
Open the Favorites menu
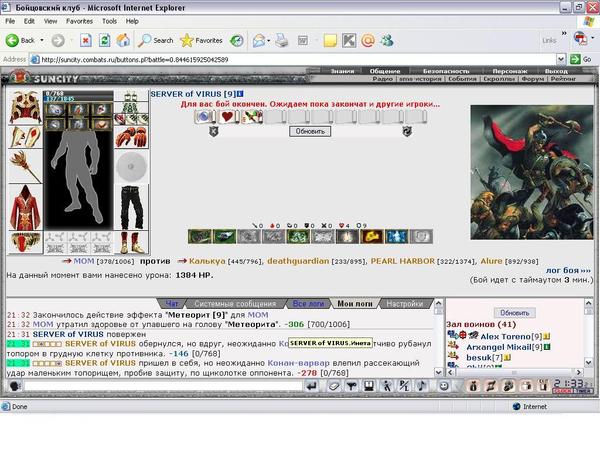click(x=79, y=21)
